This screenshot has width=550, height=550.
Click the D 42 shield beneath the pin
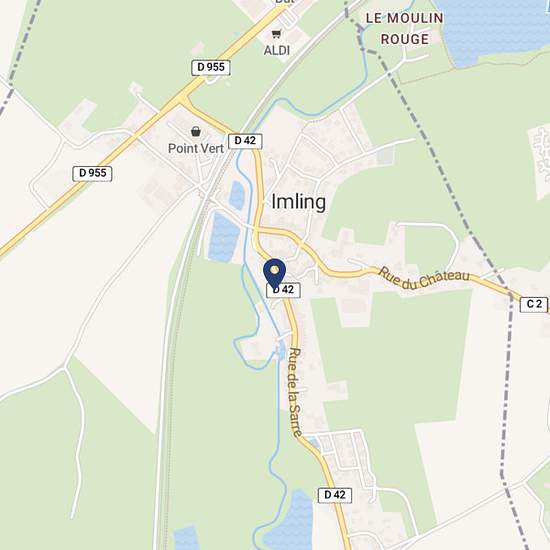(x=283, y=290)
